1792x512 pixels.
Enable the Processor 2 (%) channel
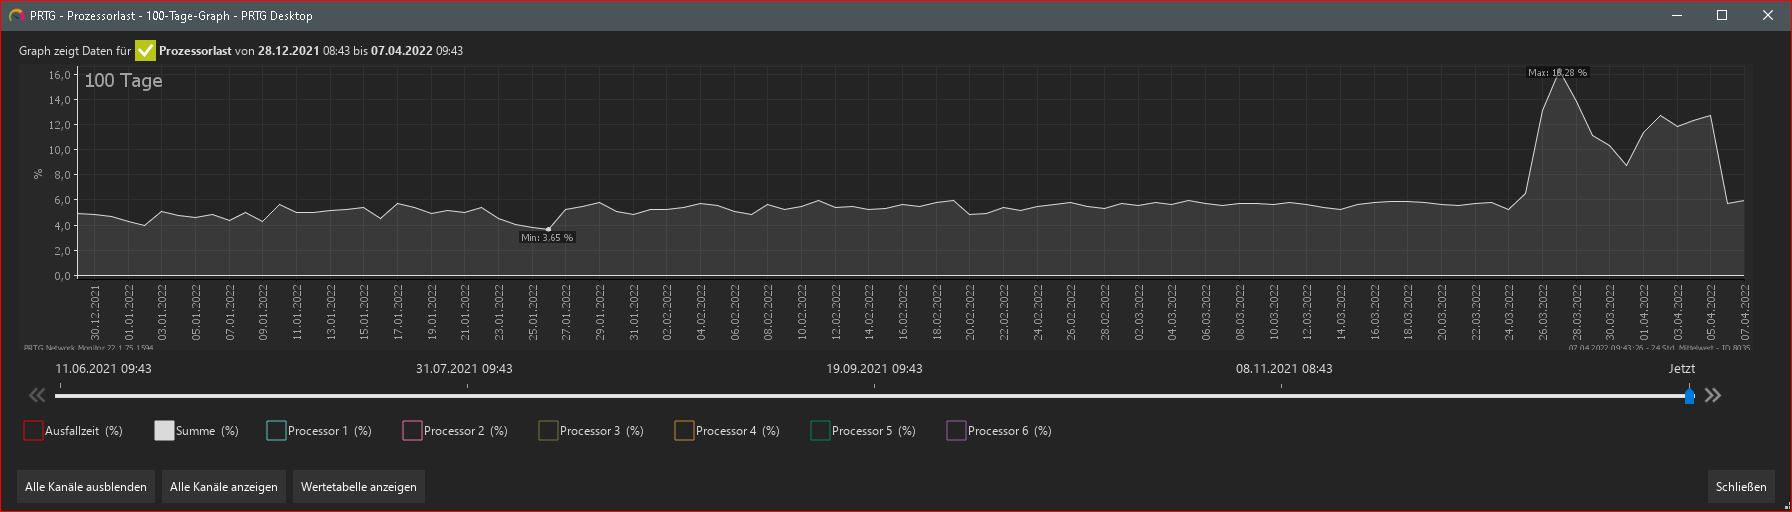[412, 431]
